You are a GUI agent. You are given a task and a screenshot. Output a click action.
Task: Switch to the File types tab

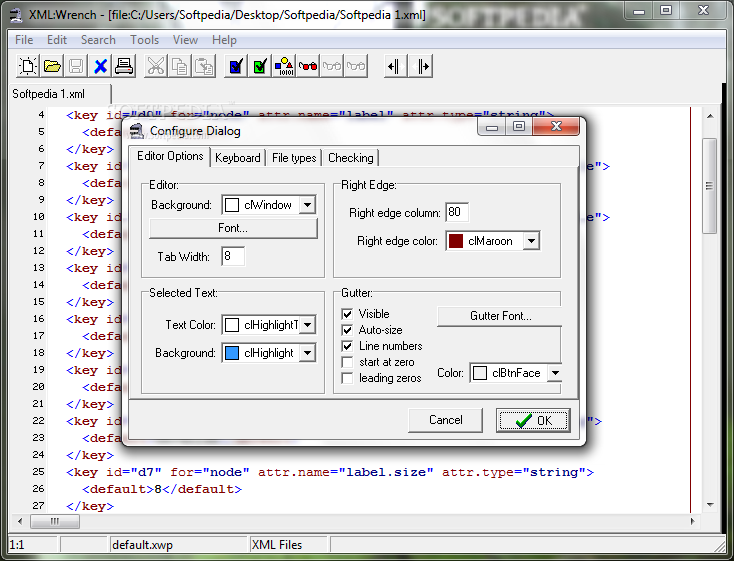[294, 158]
